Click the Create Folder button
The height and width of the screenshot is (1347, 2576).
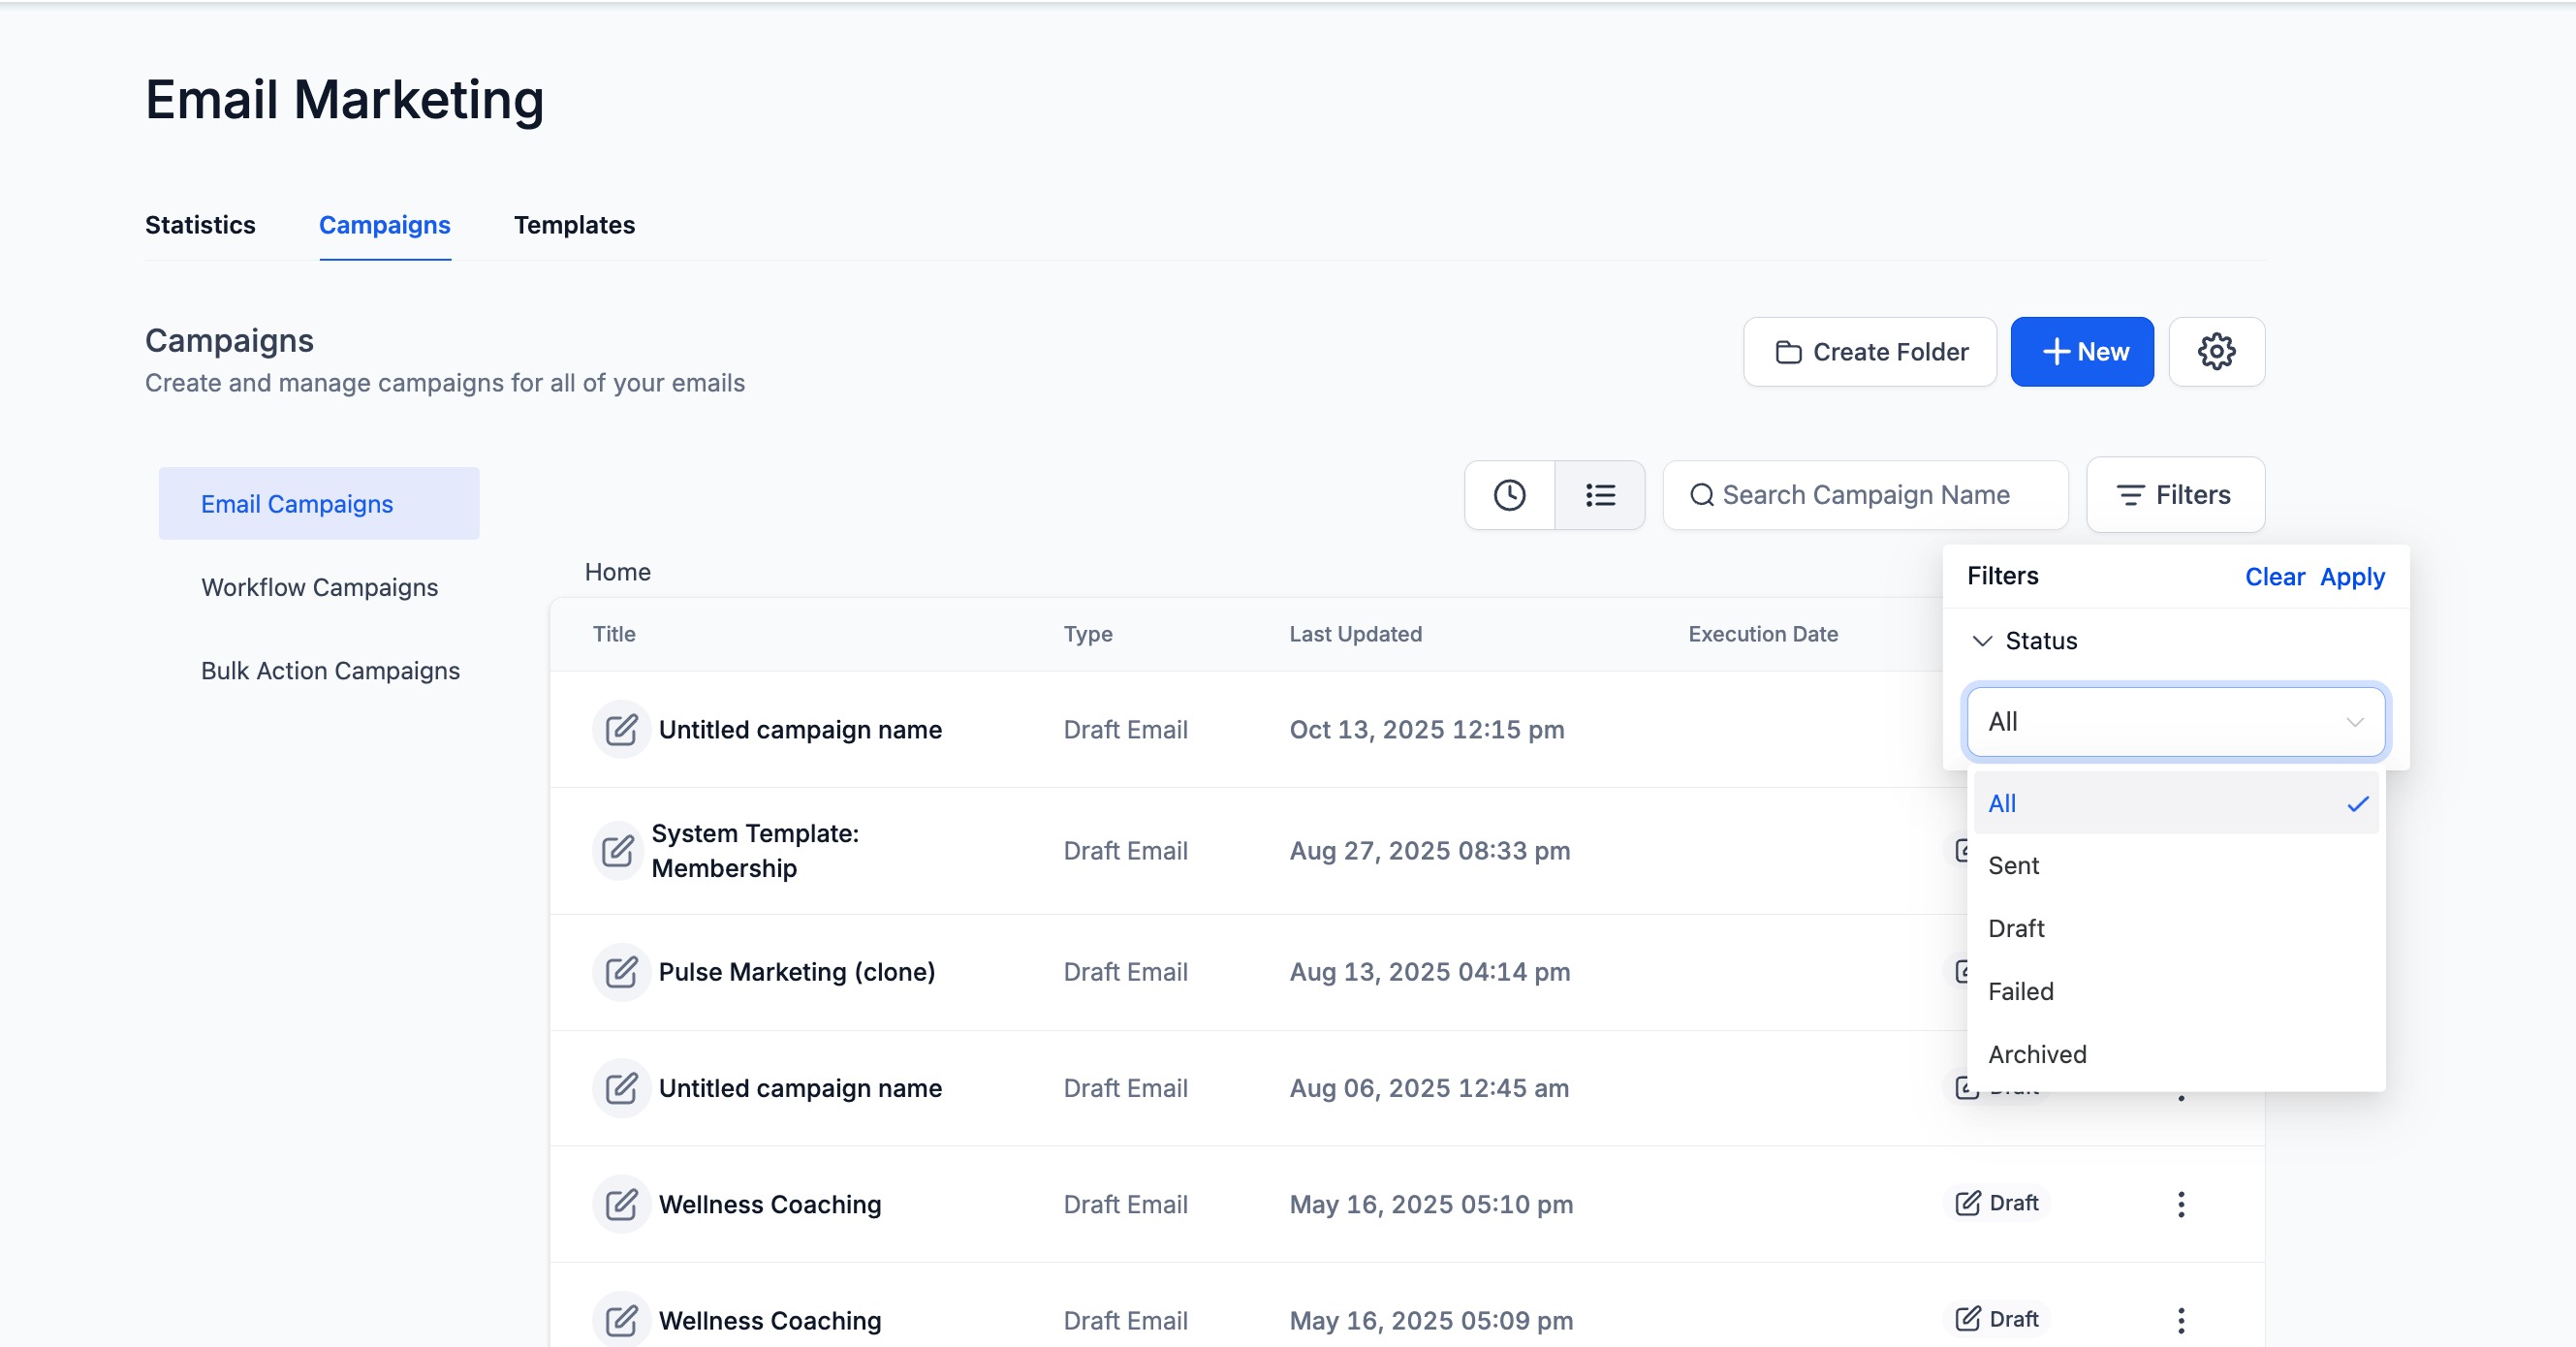coord(1870,352)
